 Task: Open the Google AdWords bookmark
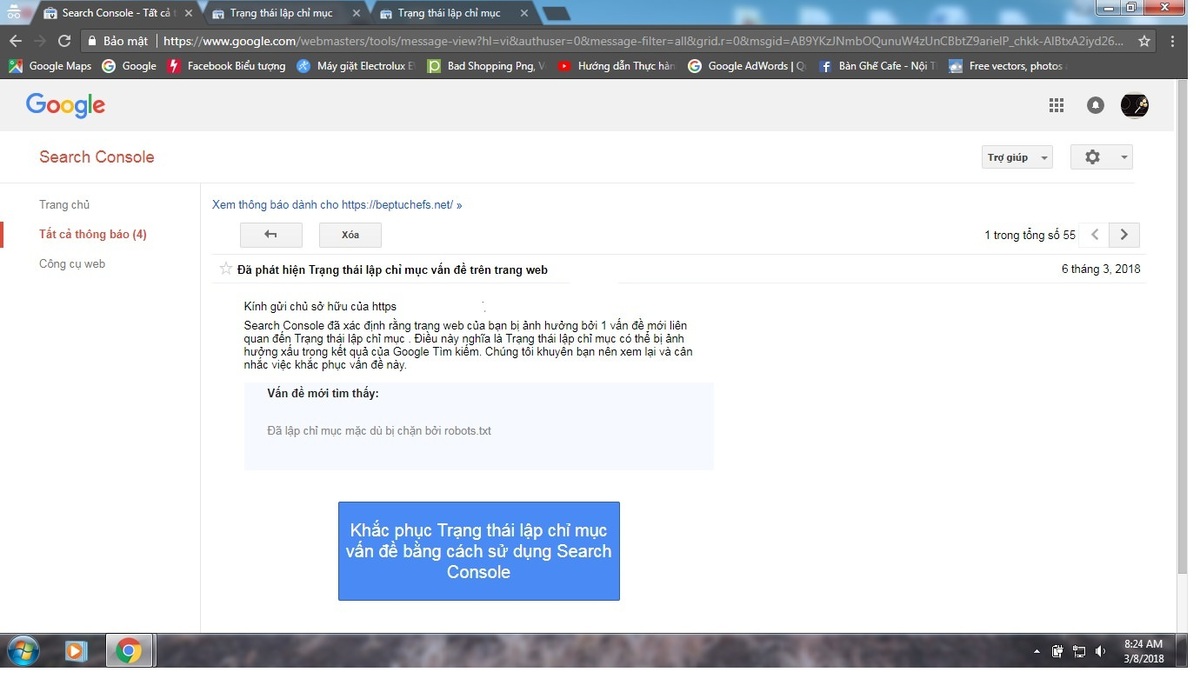[x=747, y=66]
